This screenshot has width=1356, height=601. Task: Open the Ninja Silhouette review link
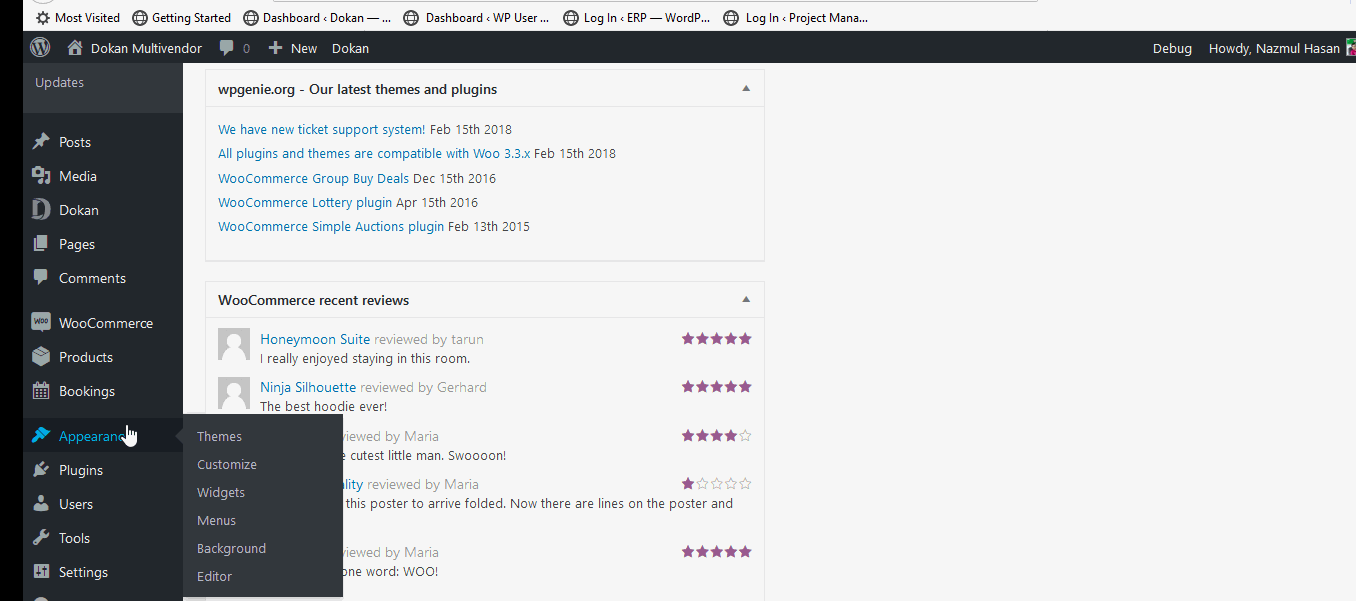point(308,387)
